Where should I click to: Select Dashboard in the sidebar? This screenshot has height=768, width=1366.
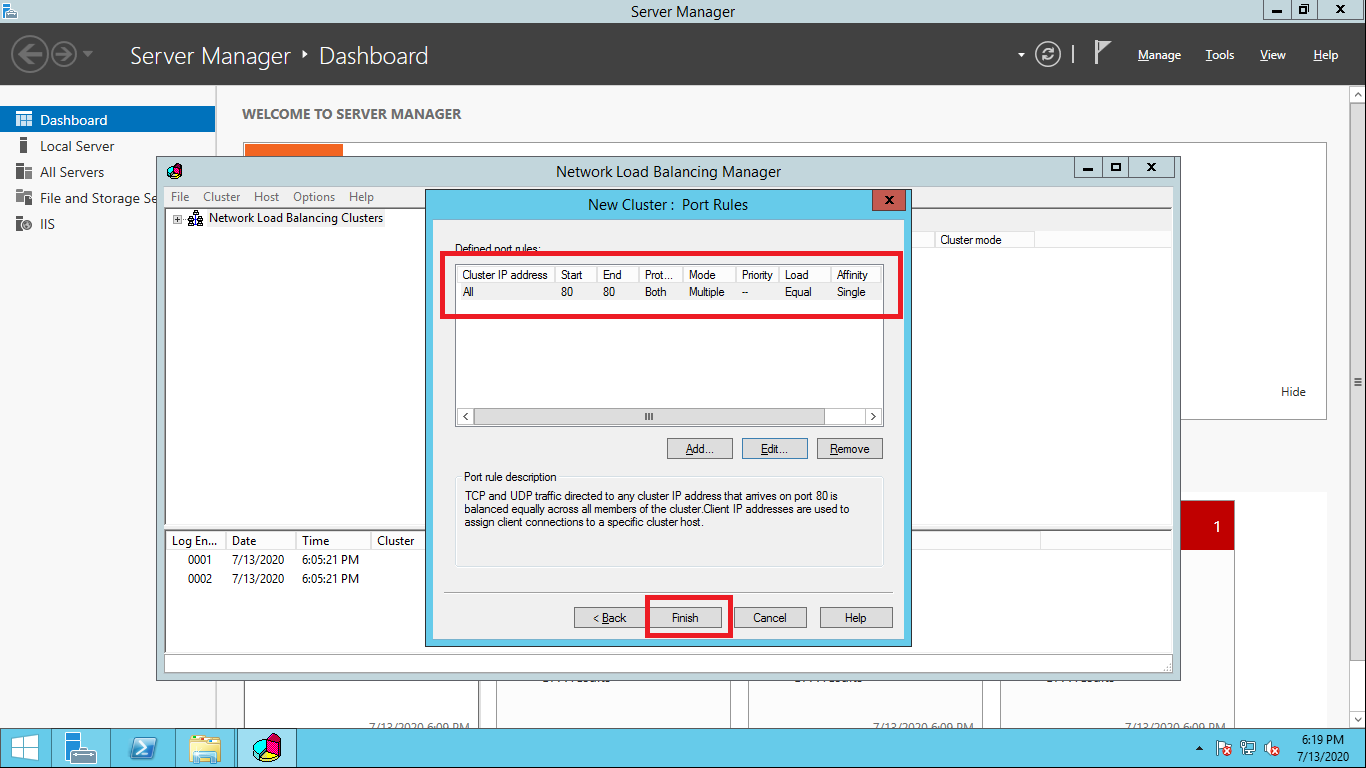107,120
